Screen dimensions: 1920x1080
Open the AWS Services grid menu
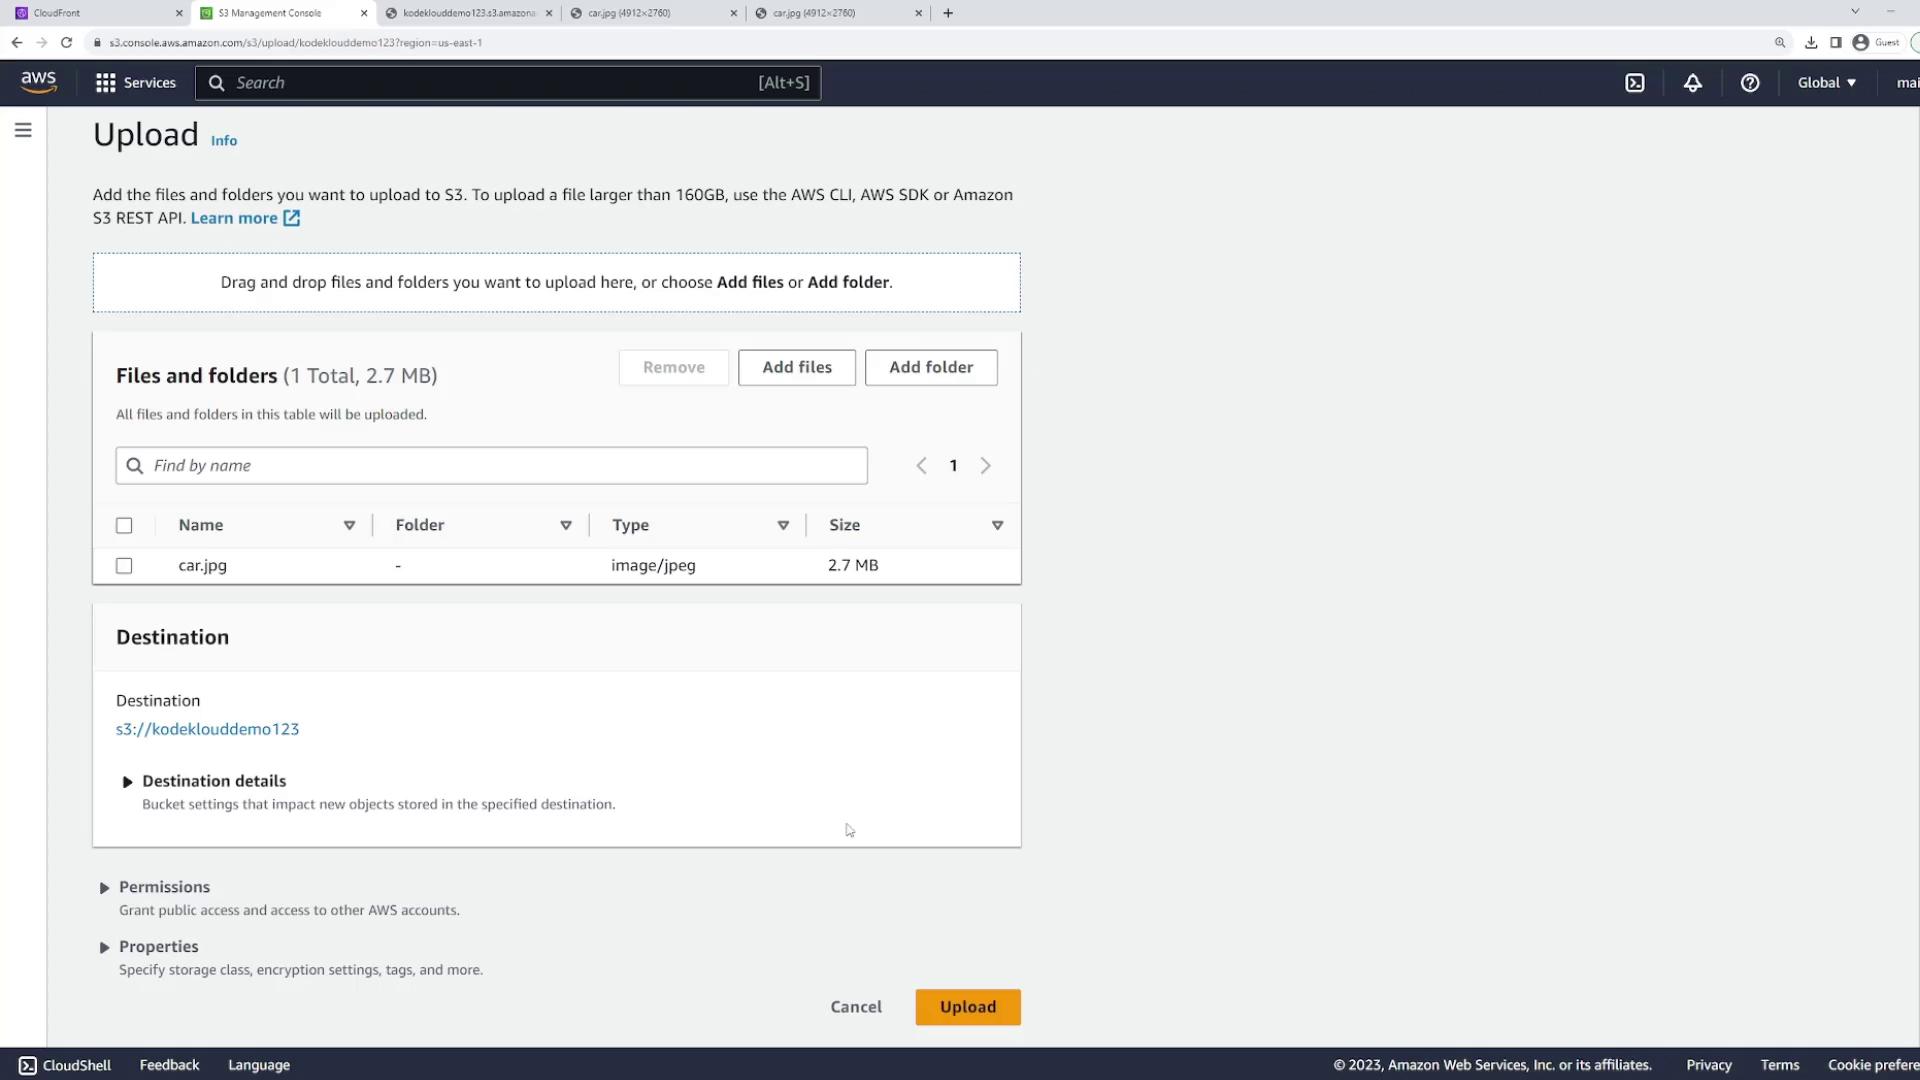pos(135,83)
